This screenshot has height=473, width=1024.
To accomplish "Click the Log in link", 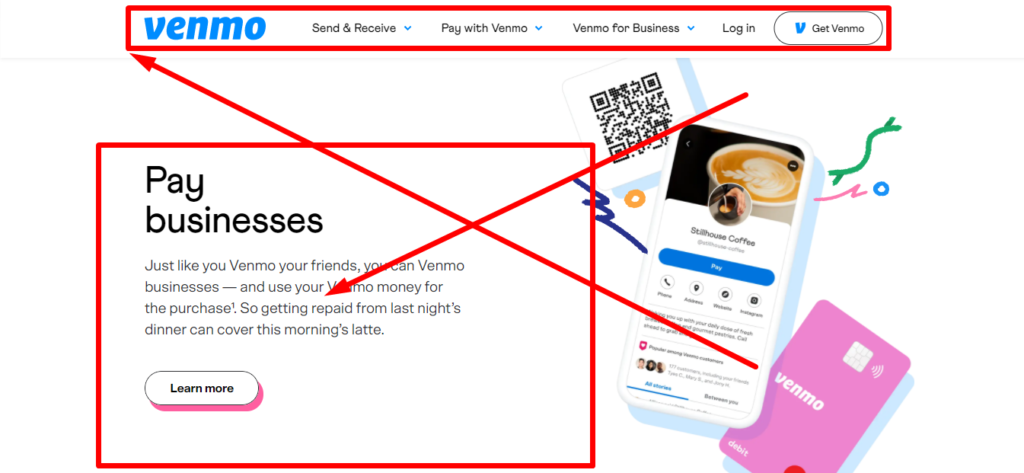I will (739, 28).
